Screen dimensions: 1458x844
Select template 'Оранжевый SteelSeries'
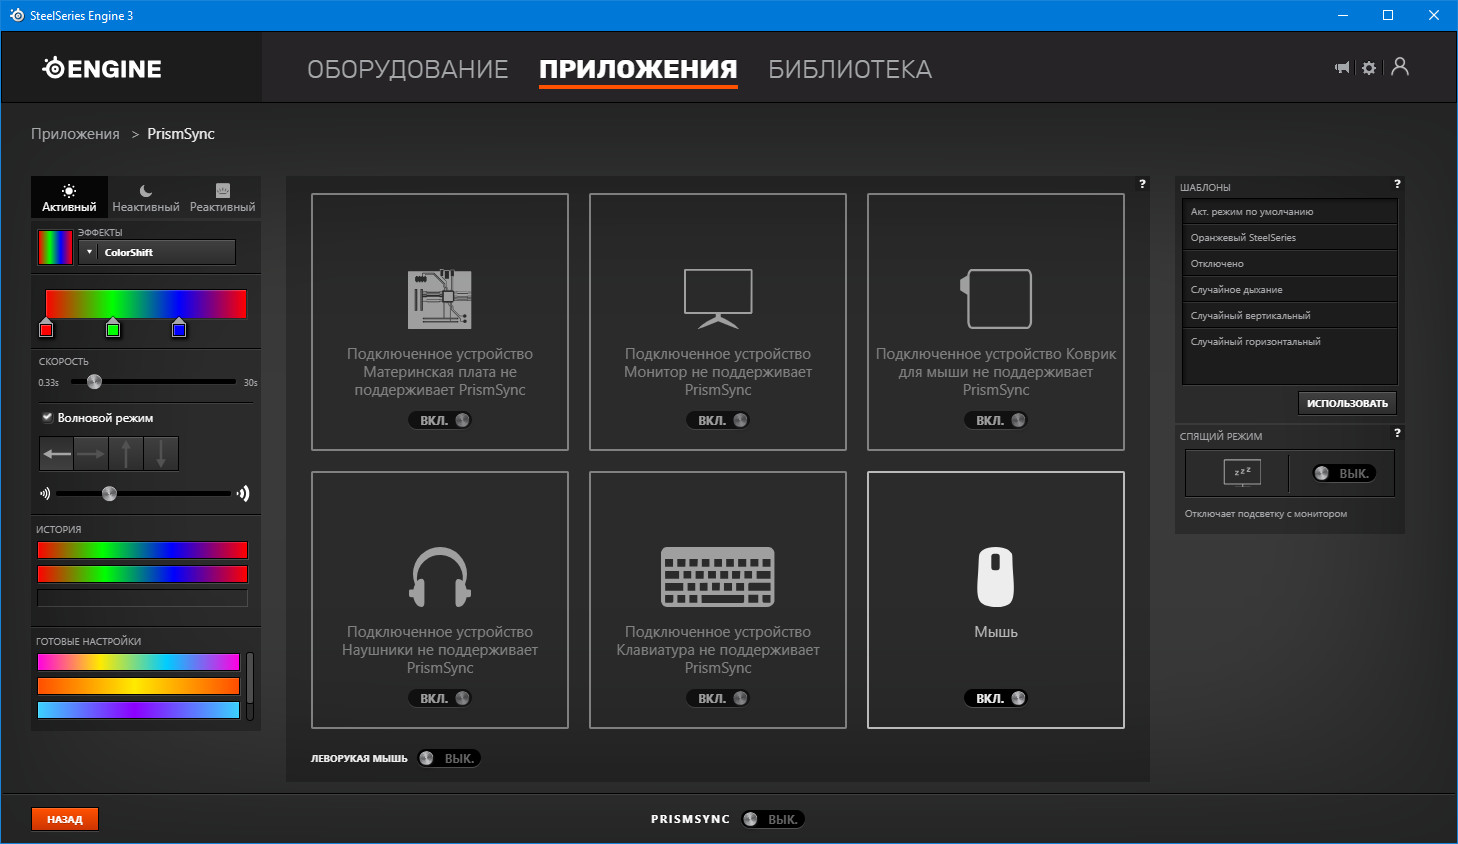(x=1289, y=238)
